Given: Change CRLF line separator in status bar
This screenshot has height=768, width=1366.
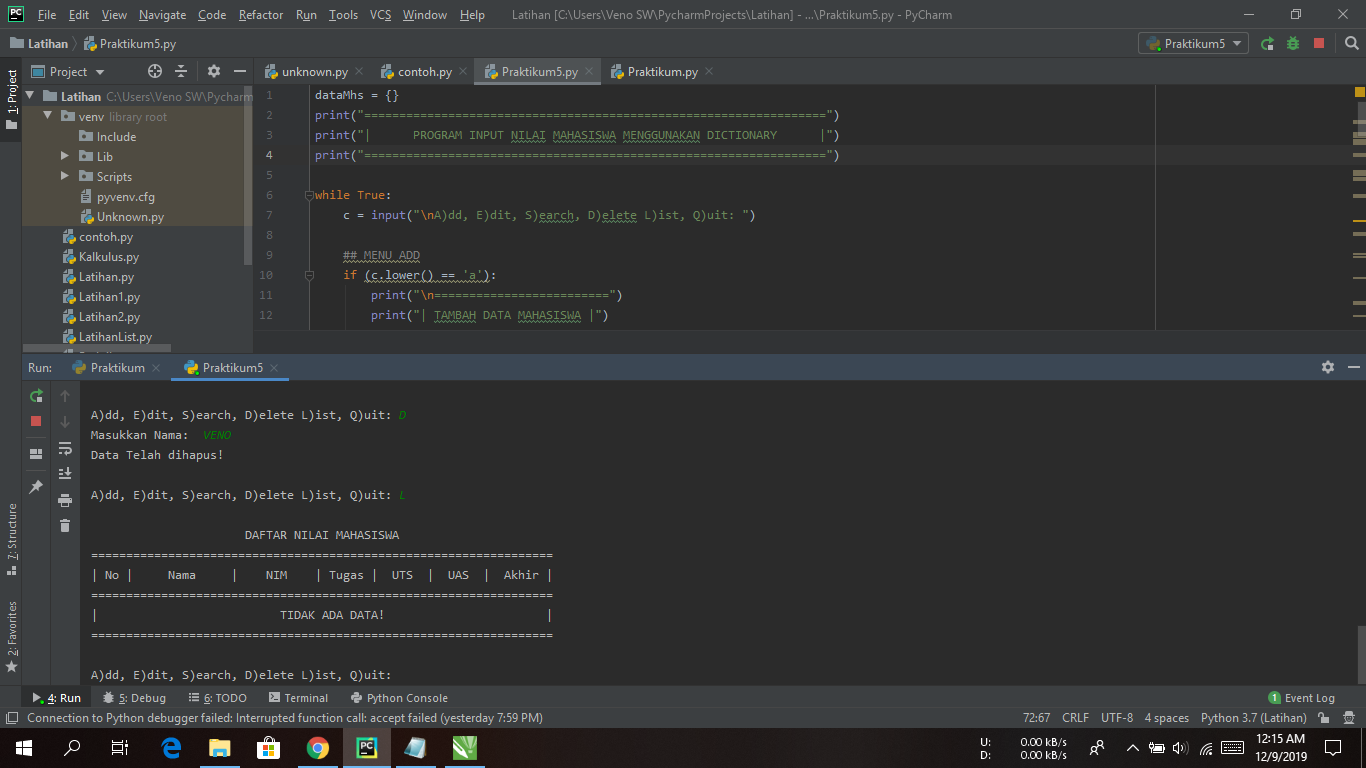Looking at the screenshot, I should (1076, 718).
